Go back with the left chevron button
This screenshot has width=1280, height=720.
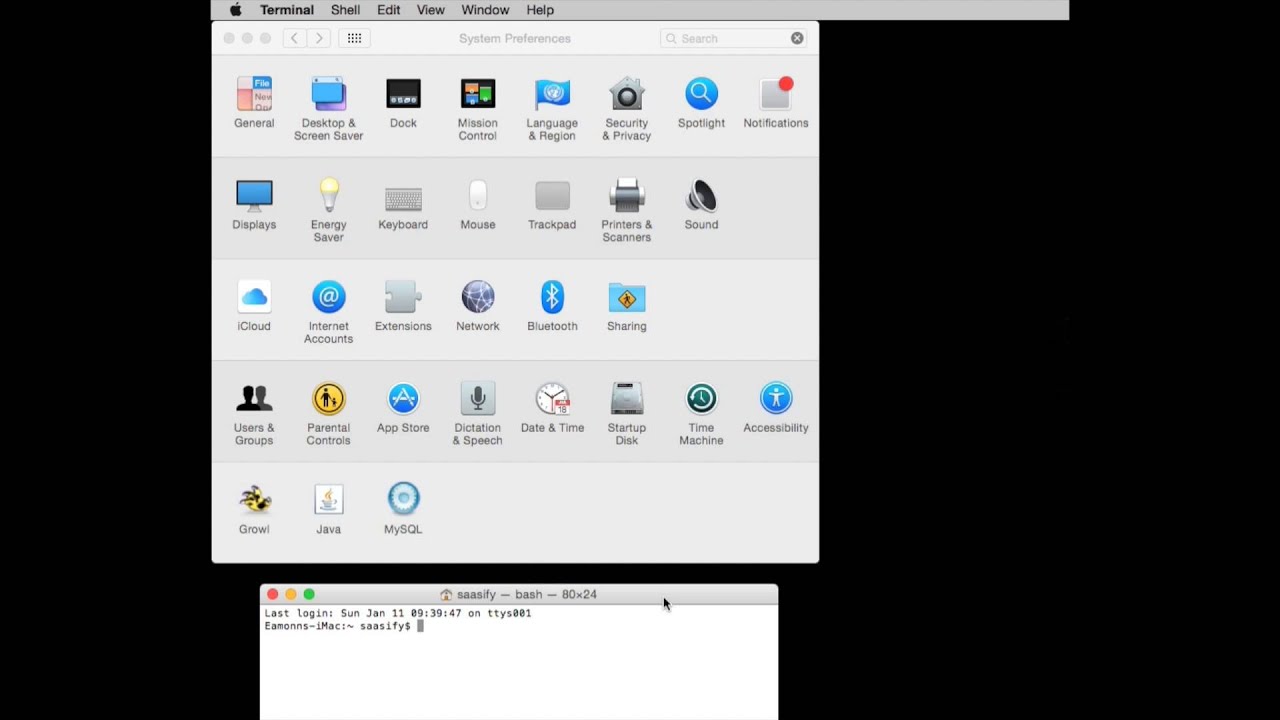(294, 38)
